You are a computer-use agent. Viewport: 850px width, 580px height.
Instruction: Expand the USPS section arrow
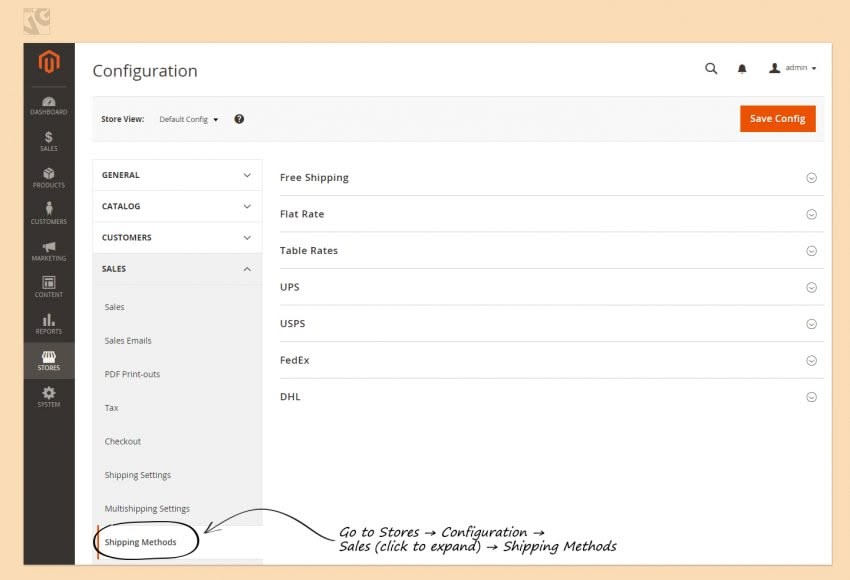pos(811,324)
